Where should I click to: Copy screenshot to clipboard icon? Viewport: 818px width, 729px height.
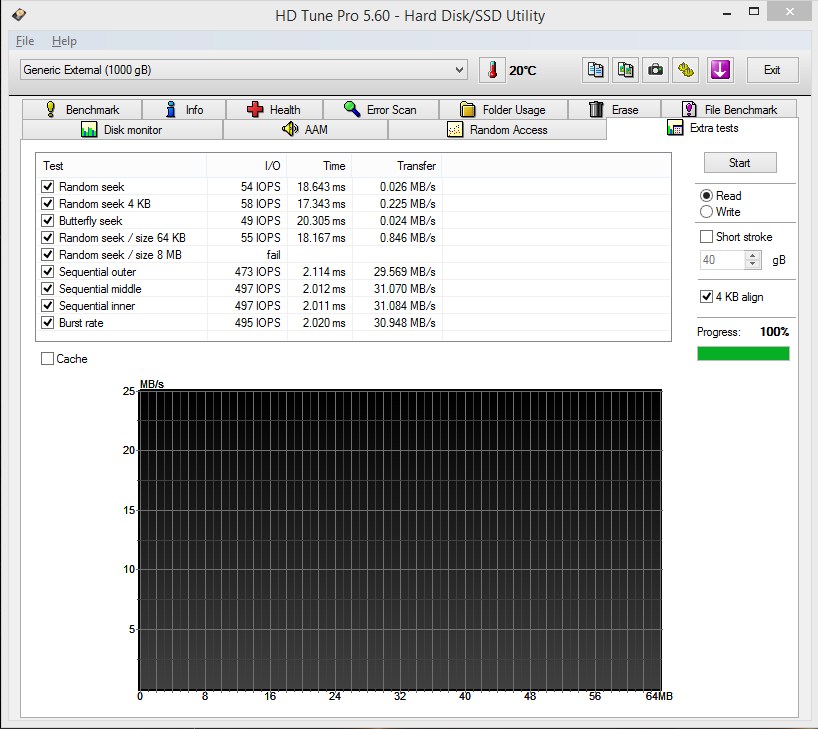point(625,70)
